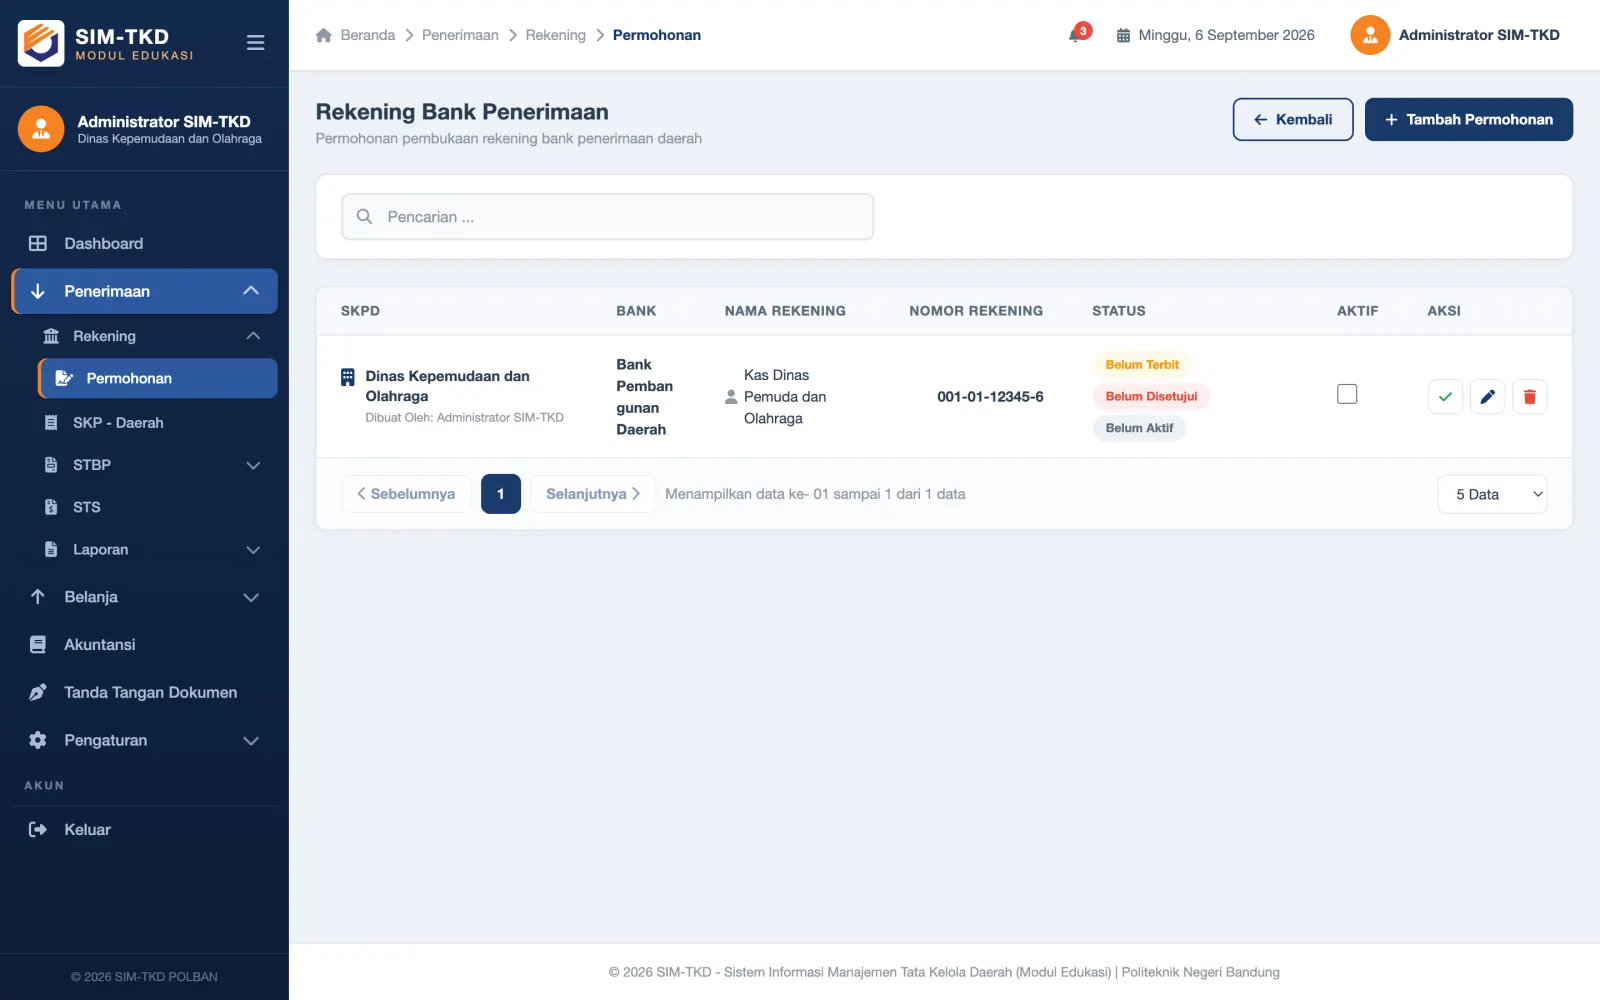
Task: Click the pencil edit icon in Aksi
Action: point(1487,397)
